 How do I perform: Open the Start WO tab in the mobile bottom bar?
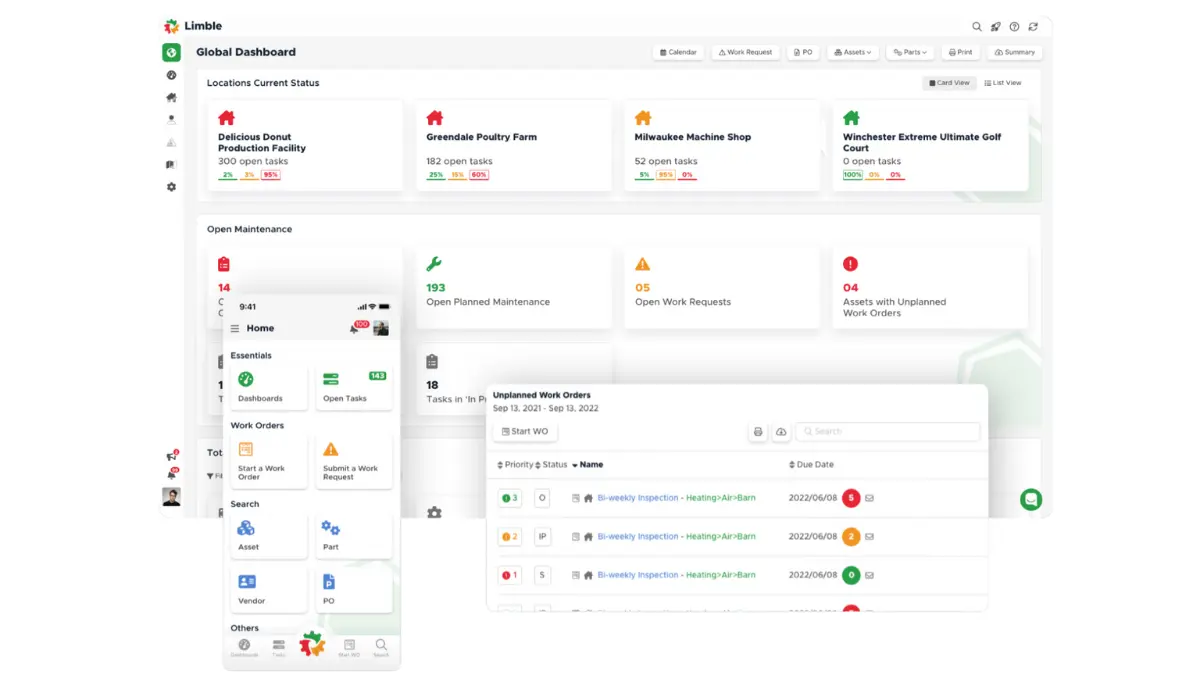pos(349,648)
